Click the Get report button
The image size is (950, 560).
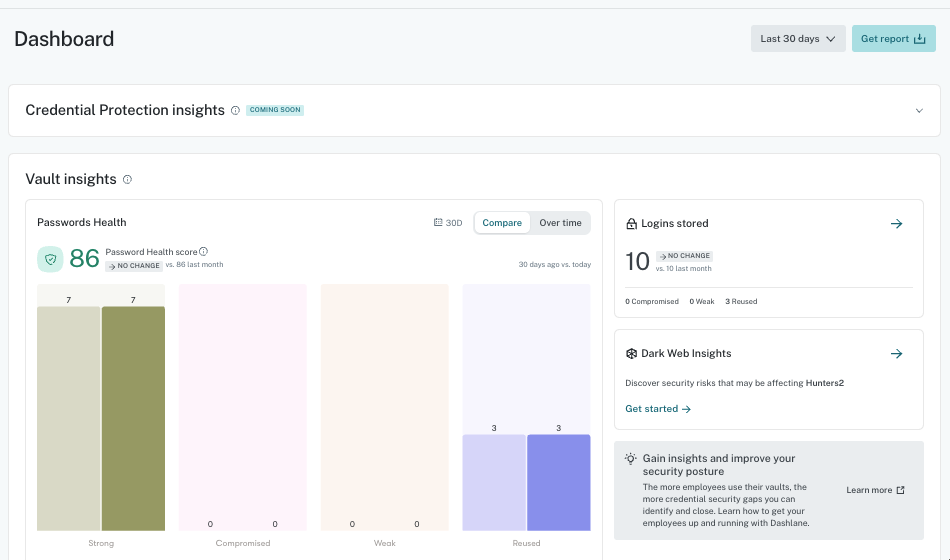(893, 39)
